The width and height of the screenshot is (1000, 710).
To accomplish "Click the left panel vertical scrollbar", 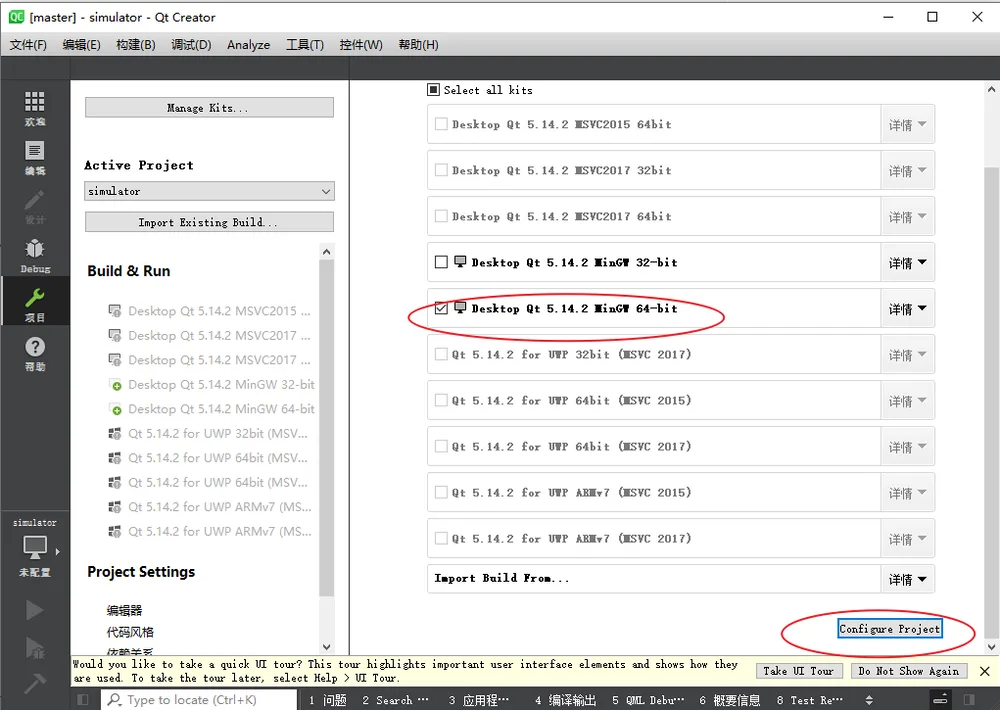I will (x=327, y=427).
